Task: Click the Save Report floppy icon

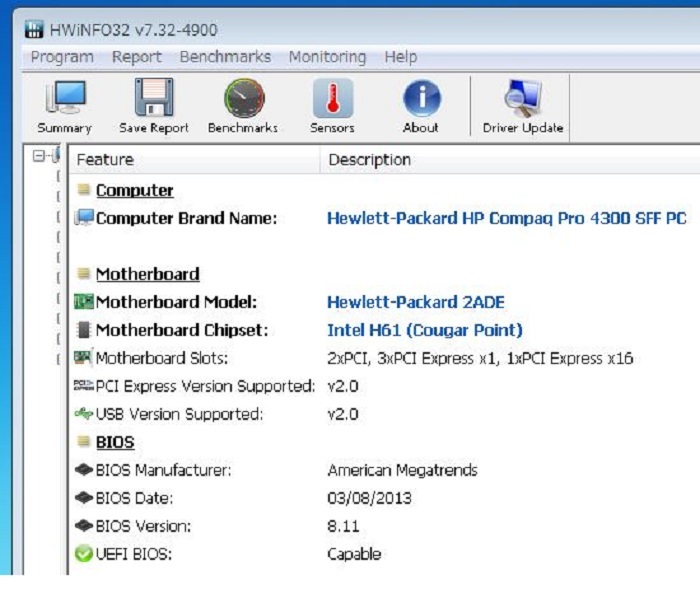Action: point(154,100)
